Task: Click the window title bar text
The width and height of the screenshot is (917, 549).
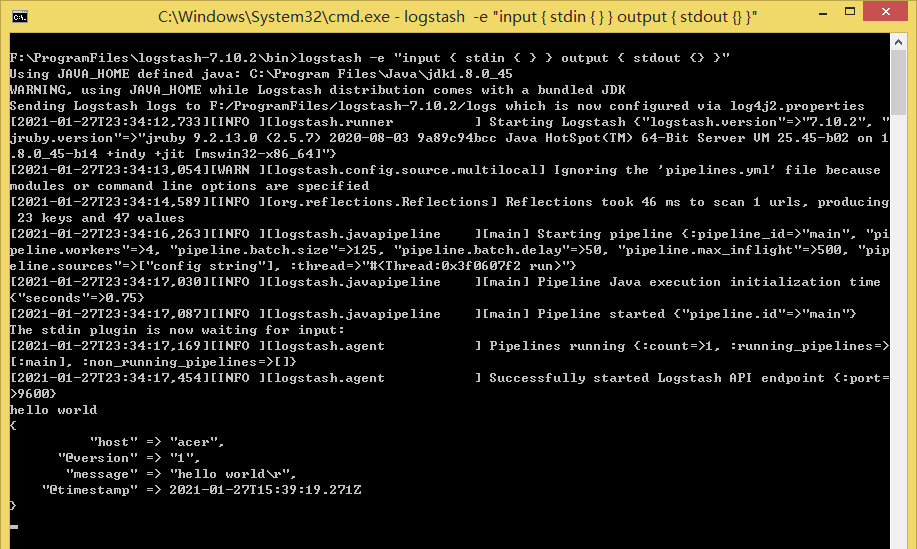Action: pyautogui.click(x=457, y=16)
